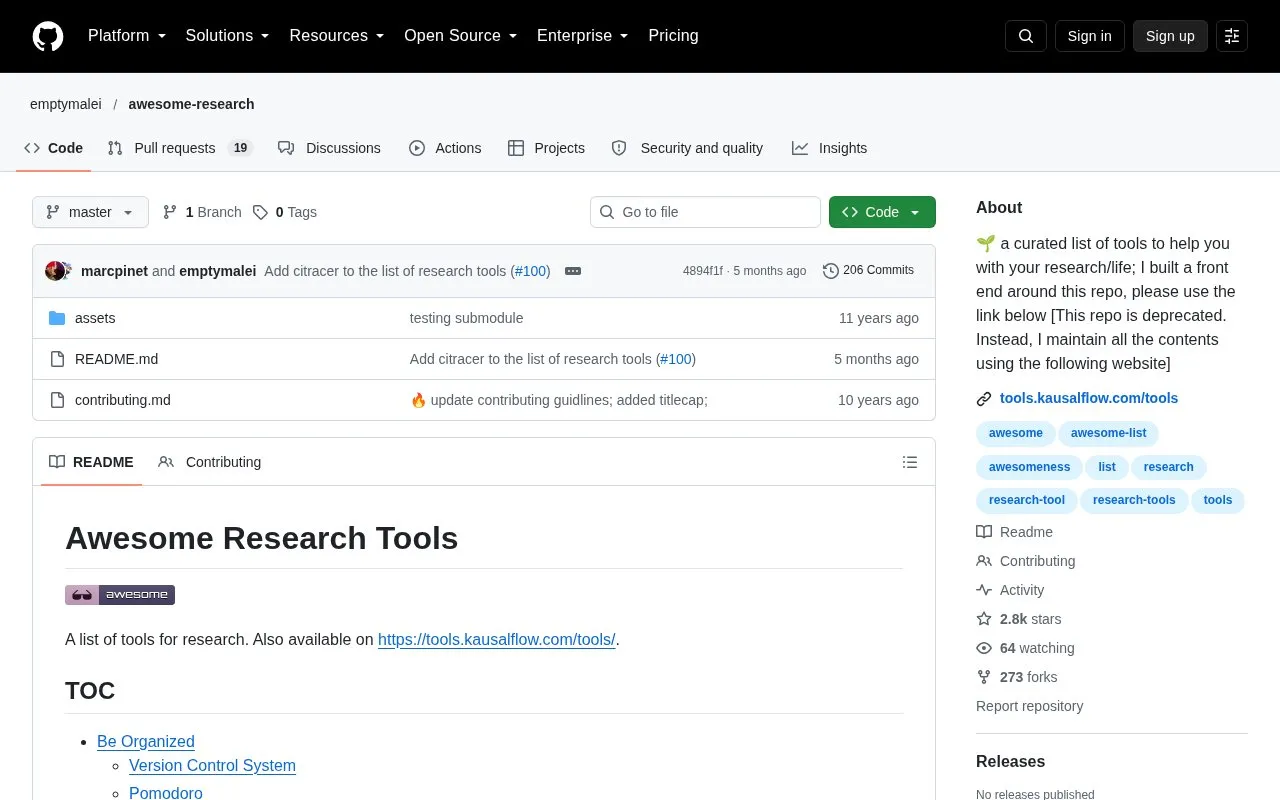Click the Sign in button
This screenshot has height=800, width=1280.
(x=1090, y=36)
